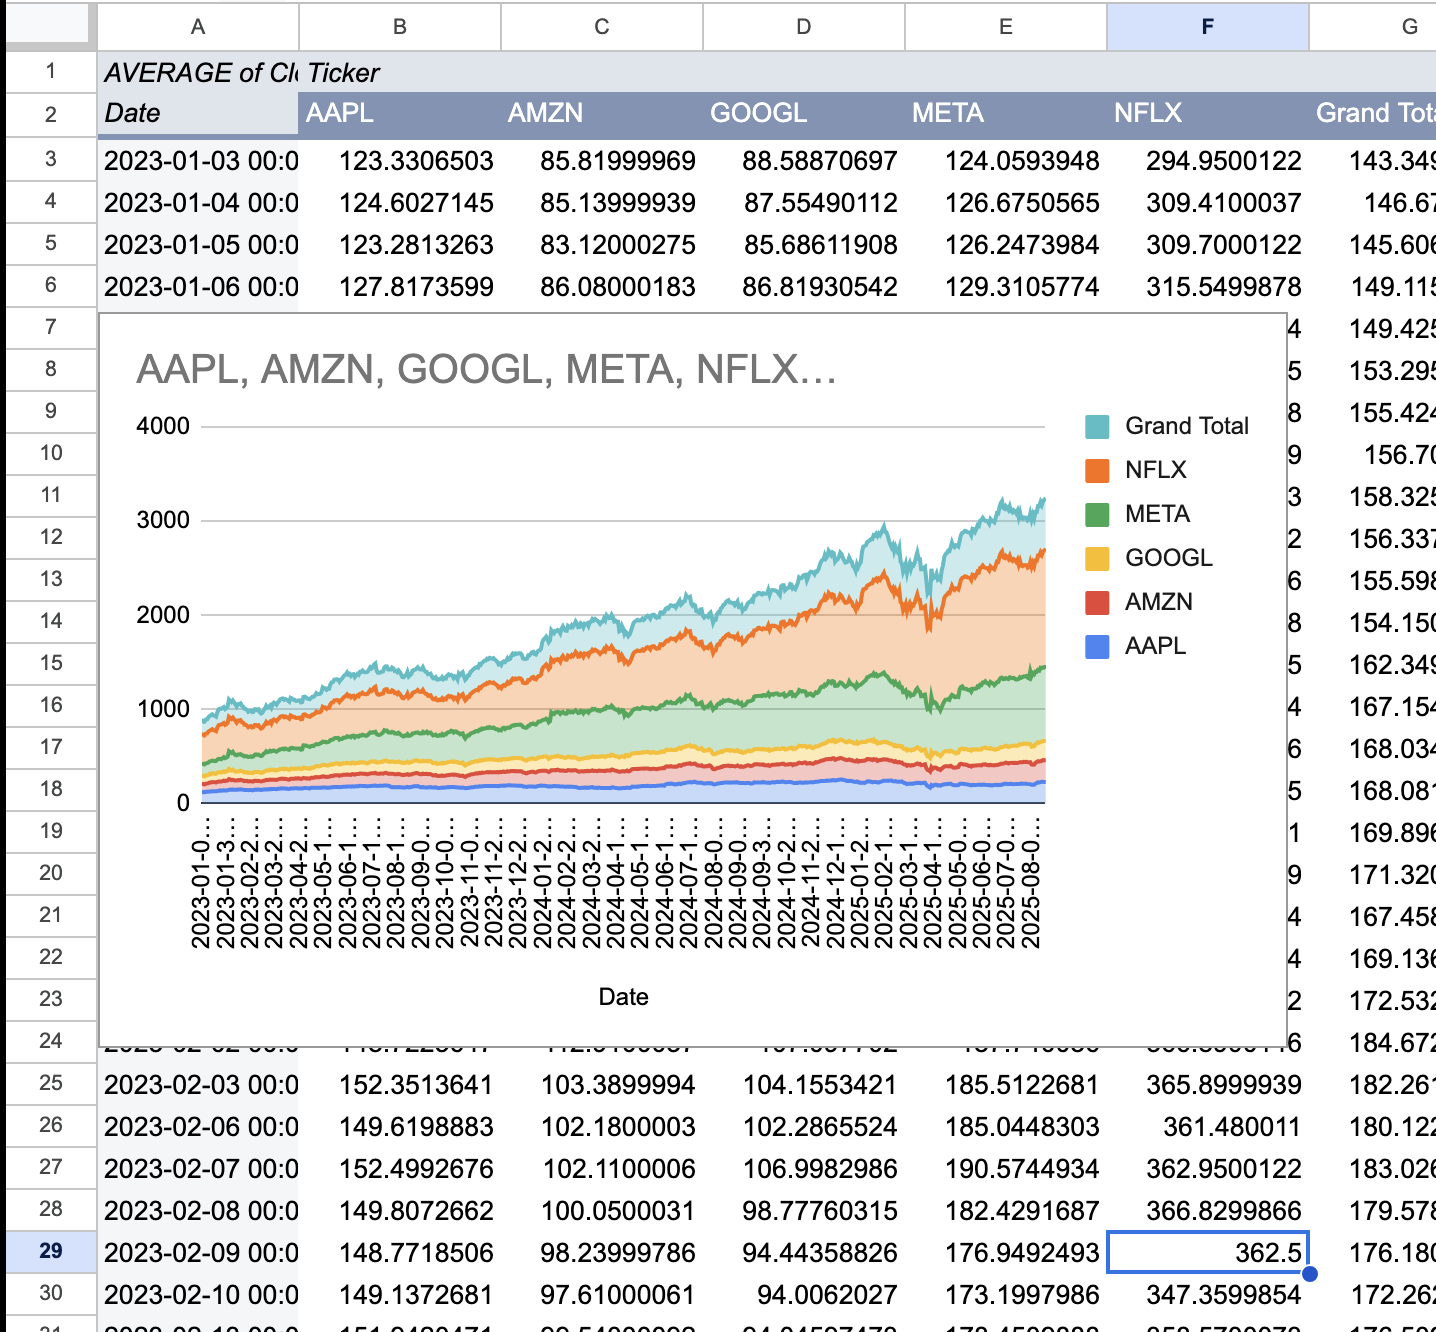Click the orange NFLX legend swatch
The height and width of the screenshot is (1332, 1436).
(x=1097, y=469)
